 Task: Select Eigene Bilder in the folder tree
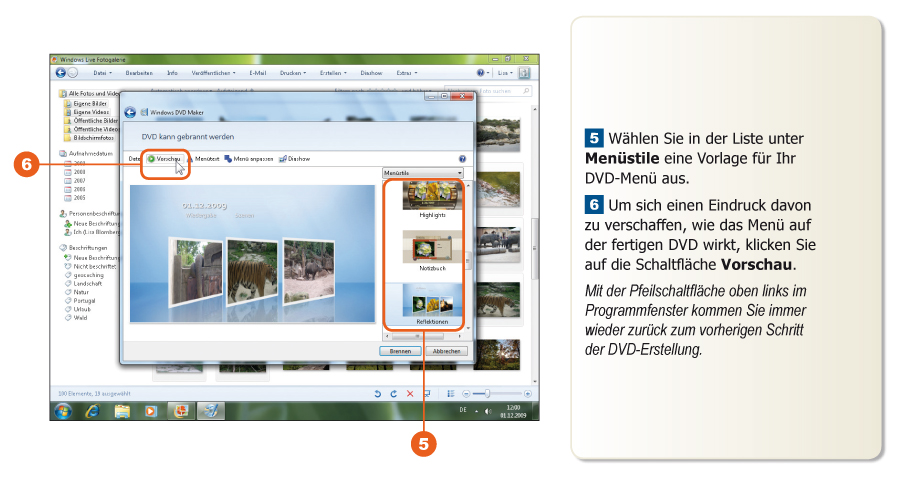90,102
